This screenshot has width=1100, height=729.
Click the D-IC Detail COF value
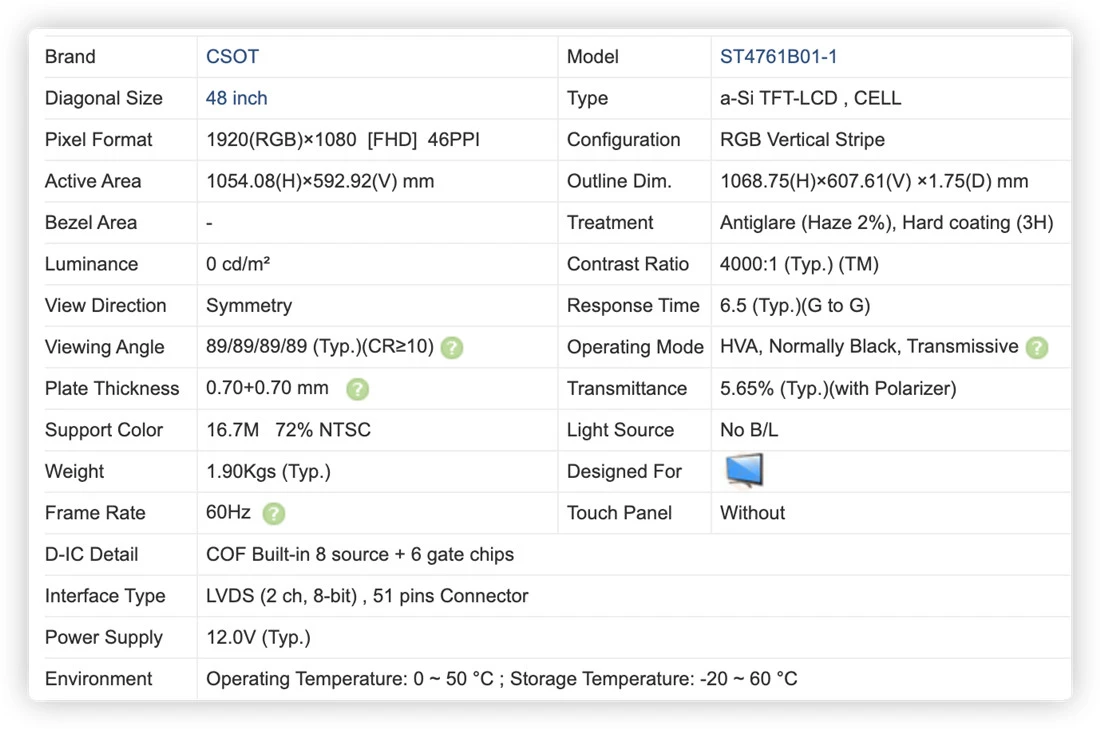coord(360,554)
